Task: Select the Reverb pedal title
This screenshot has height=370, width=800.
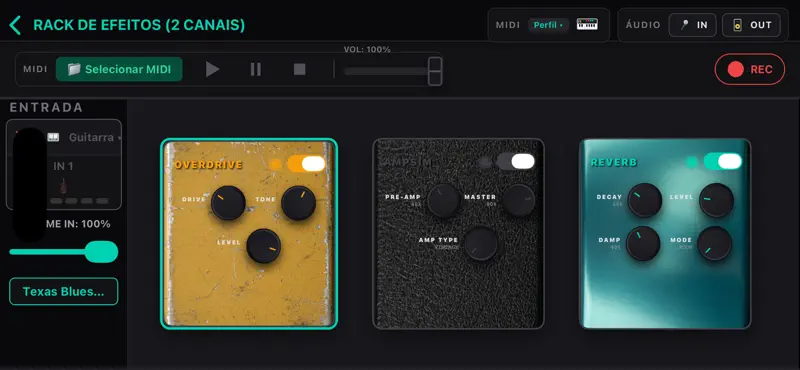Action: point(614,162)
